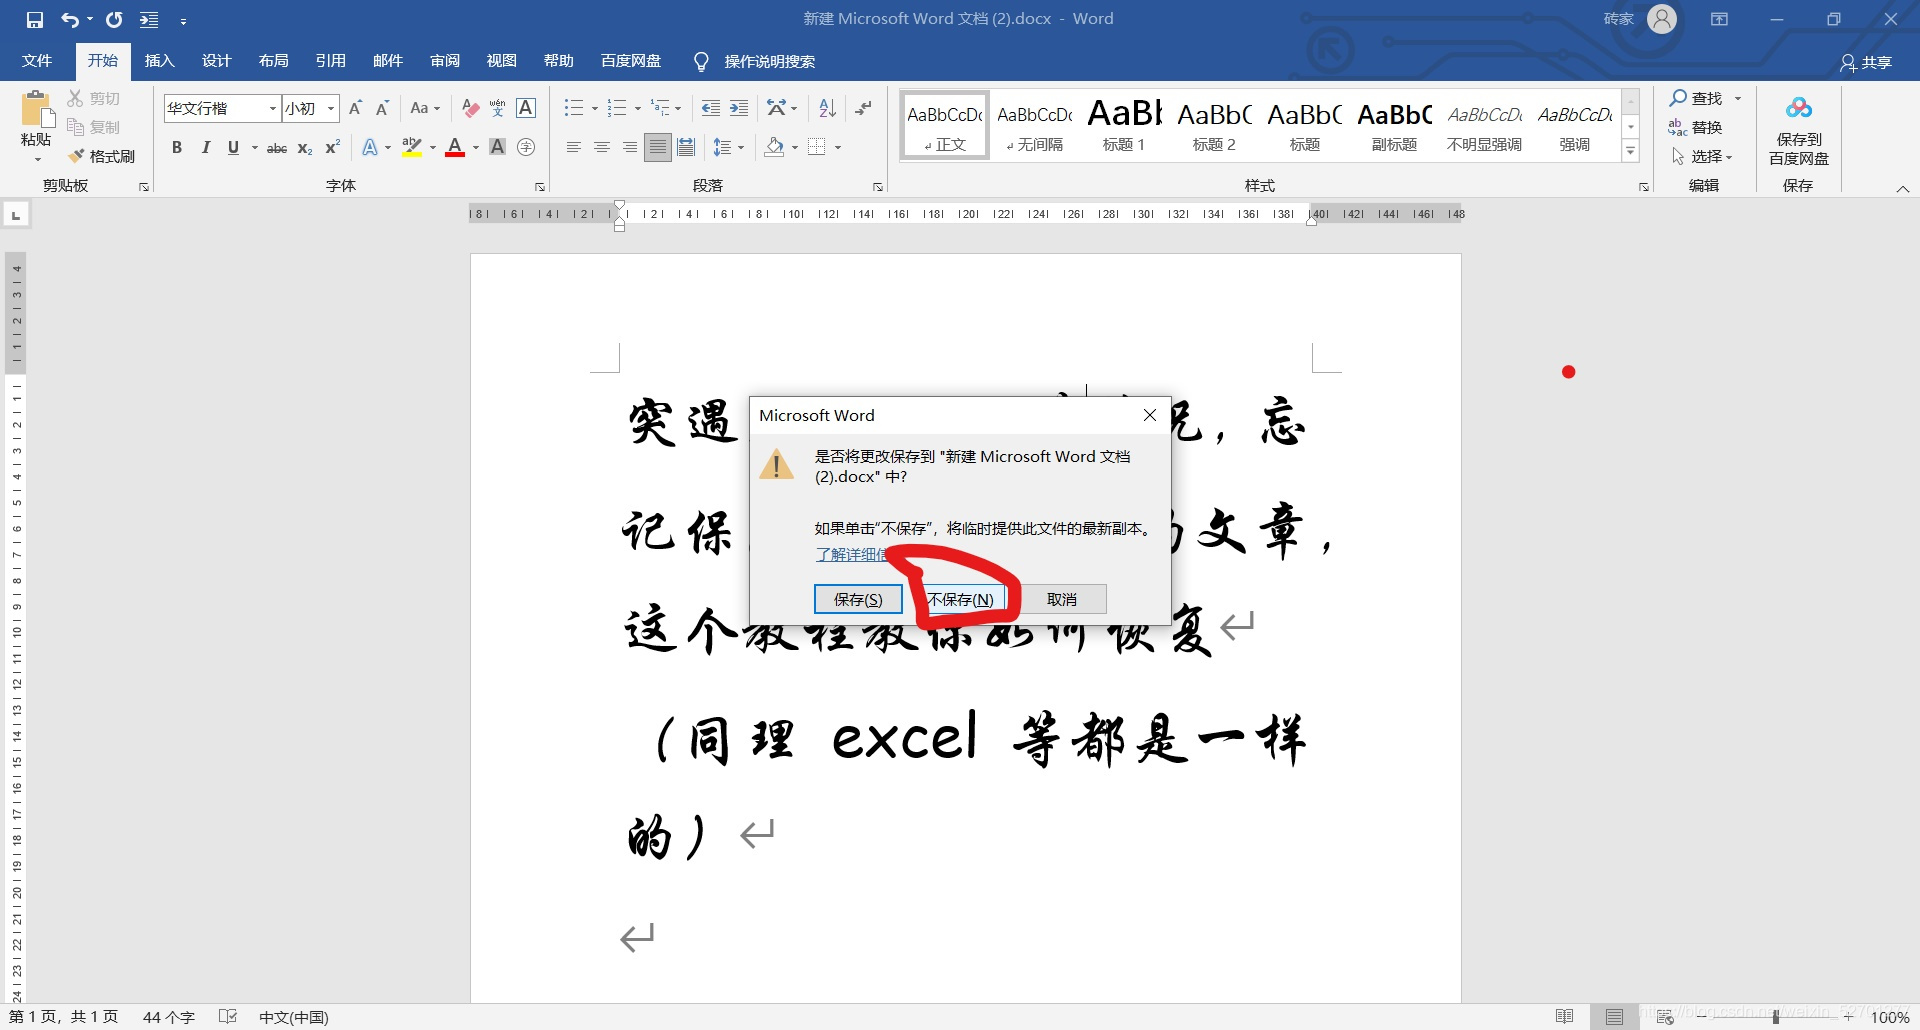Center align the paragraph

click(x=602, y=148)
